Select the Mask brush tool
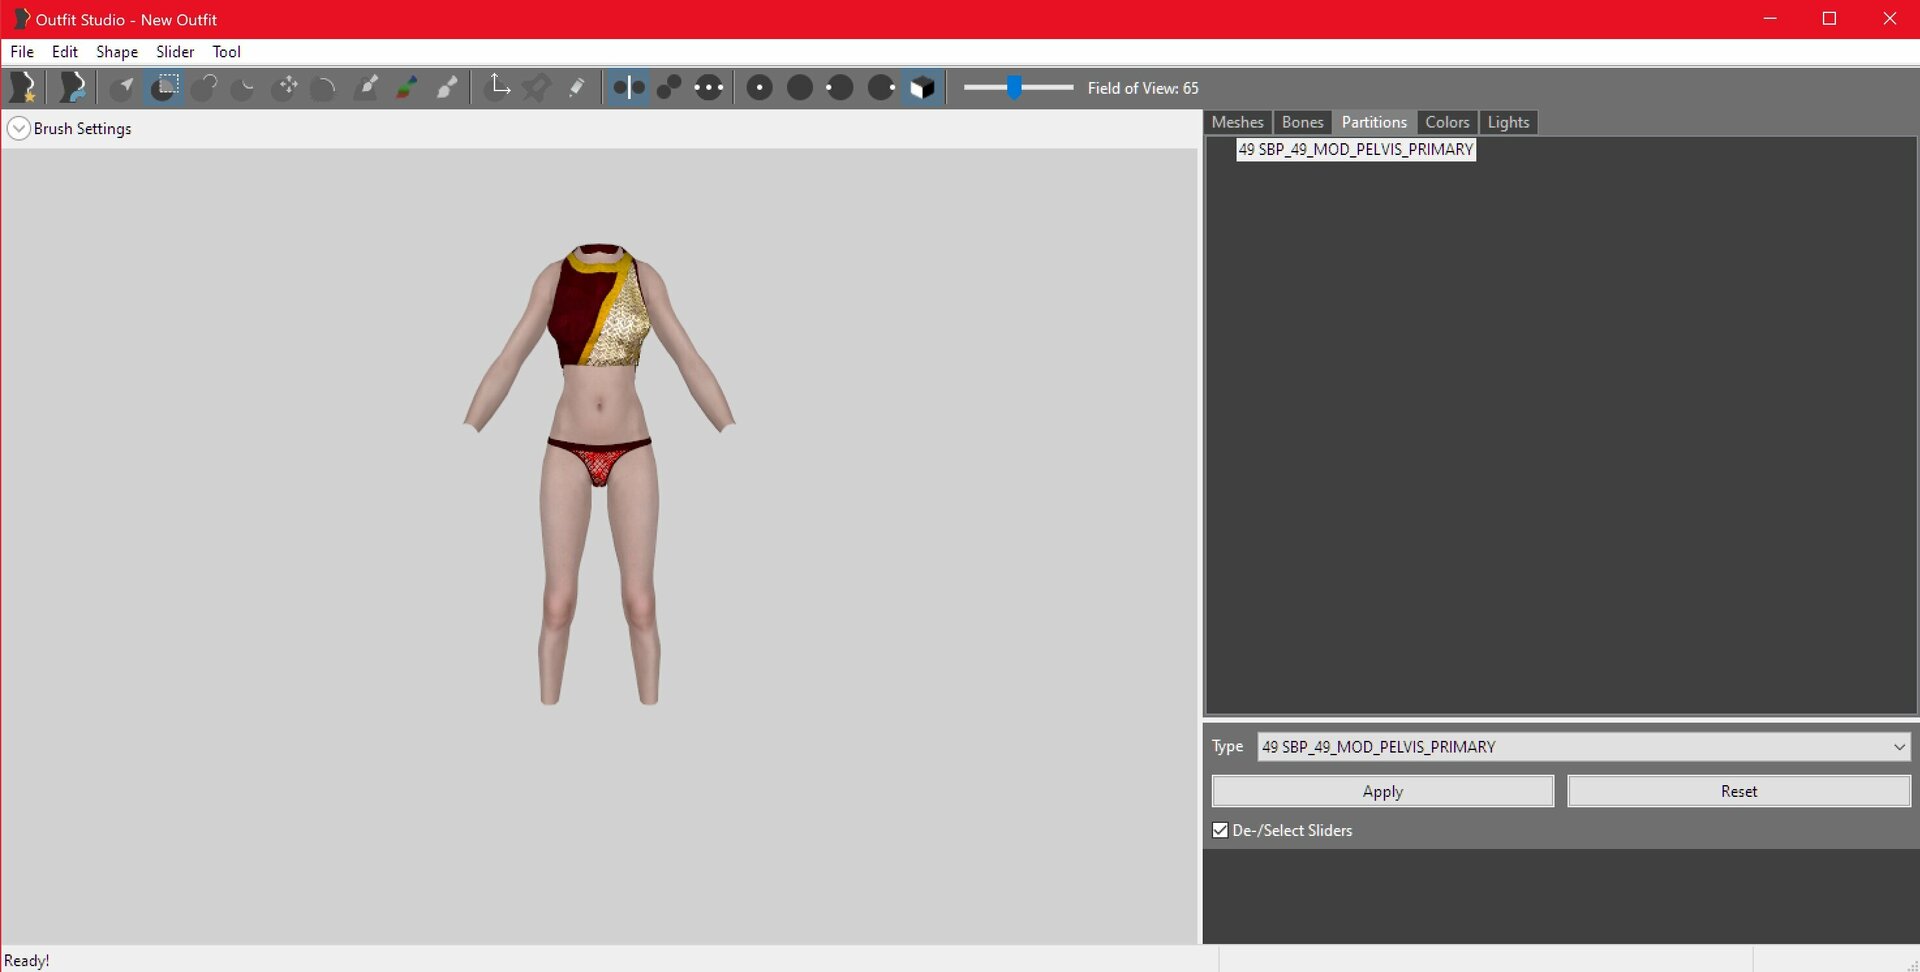The image size is (1920, 972). click(x=164, y=88)
